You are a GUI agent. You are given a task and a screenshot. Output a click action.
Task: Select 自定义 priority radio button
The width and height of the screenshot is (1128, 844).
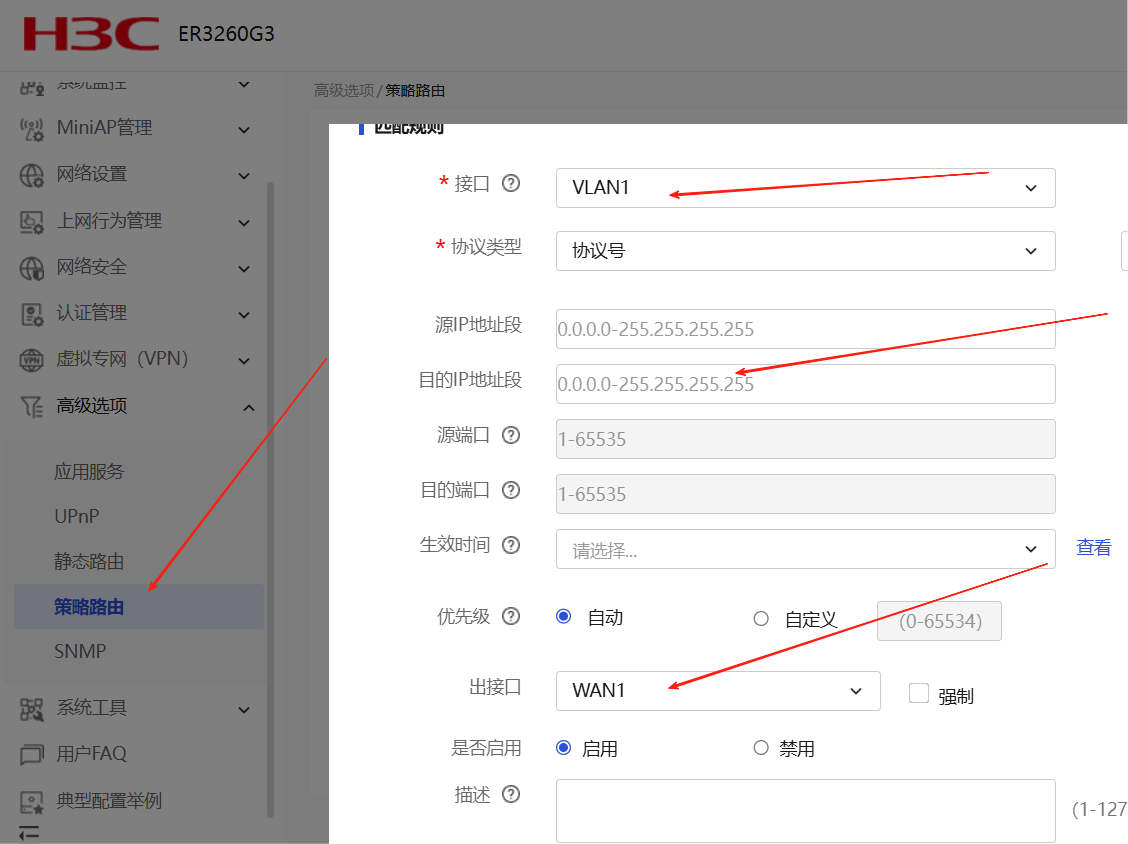pyautogui.click(x=761, y=619)
